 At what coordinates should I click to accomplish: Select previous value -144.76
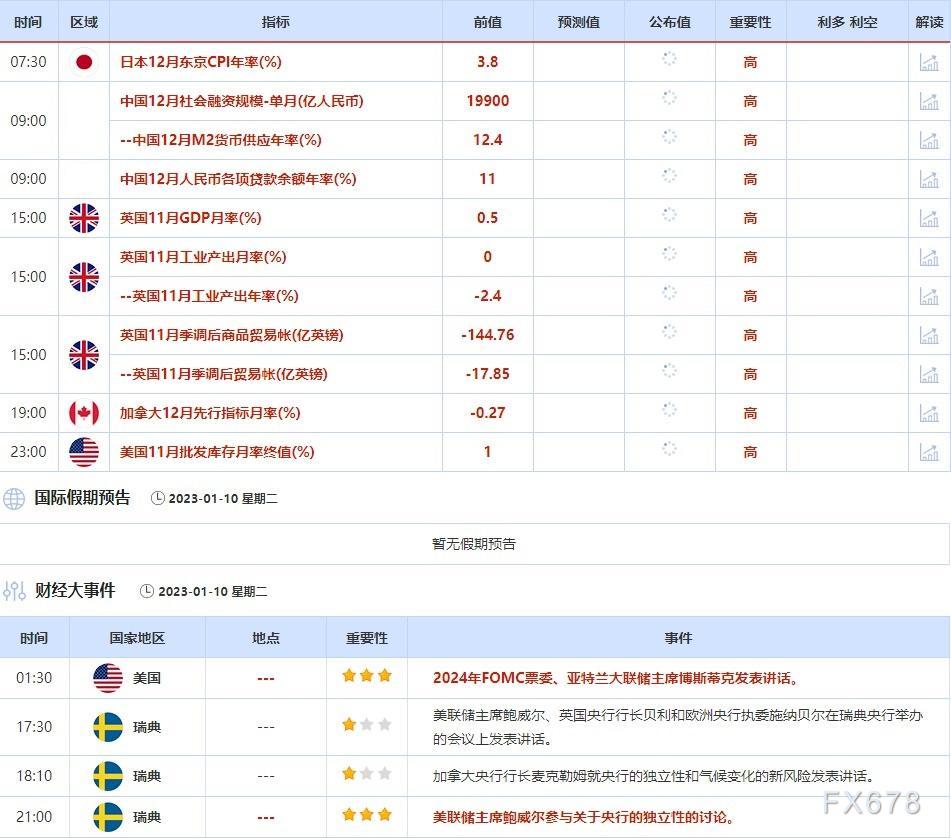pos(488,335)
